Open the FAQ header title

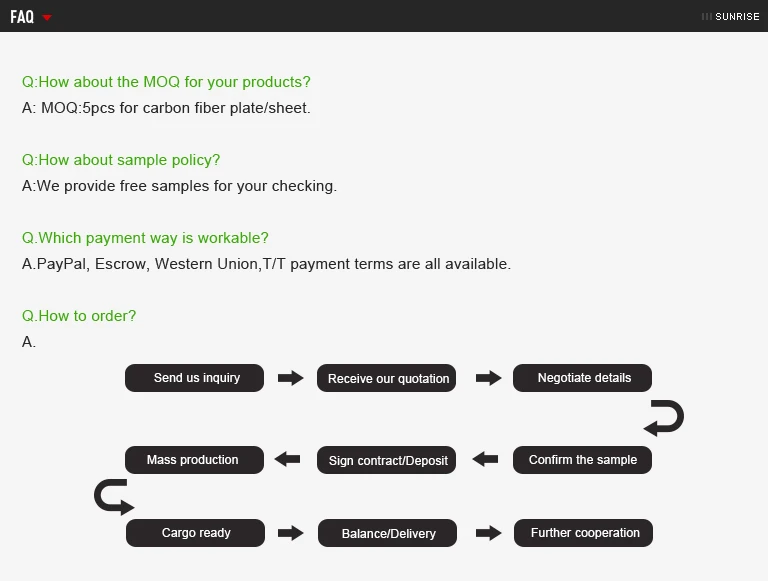point(22,17)
